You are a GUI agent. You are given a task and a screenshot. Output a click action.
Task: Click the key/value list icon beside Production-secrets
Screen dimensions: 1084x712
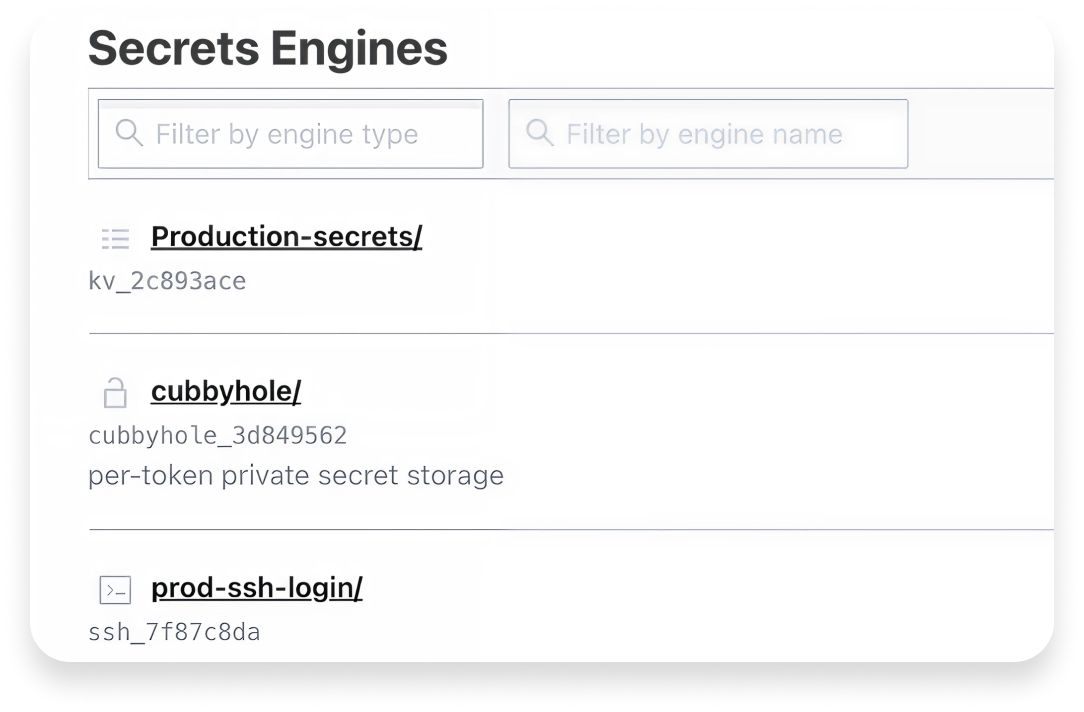[115, 238]
